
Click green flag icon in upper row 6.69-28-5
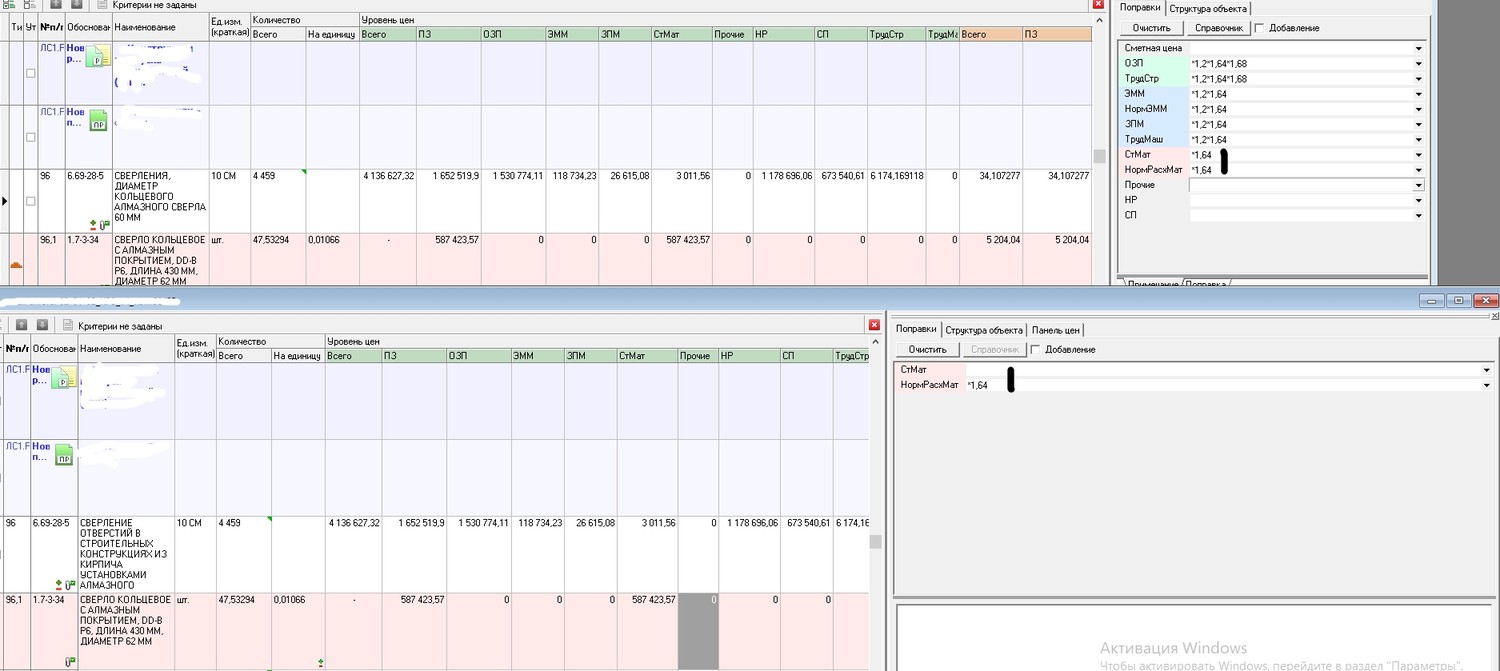pos(104,225)
